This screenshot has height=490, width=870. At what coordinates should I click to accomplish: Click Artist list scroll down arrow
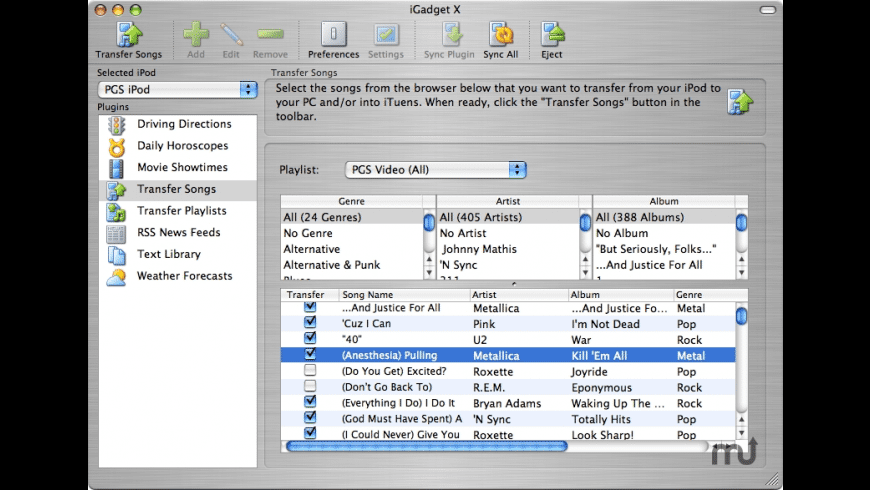point(585,272)
